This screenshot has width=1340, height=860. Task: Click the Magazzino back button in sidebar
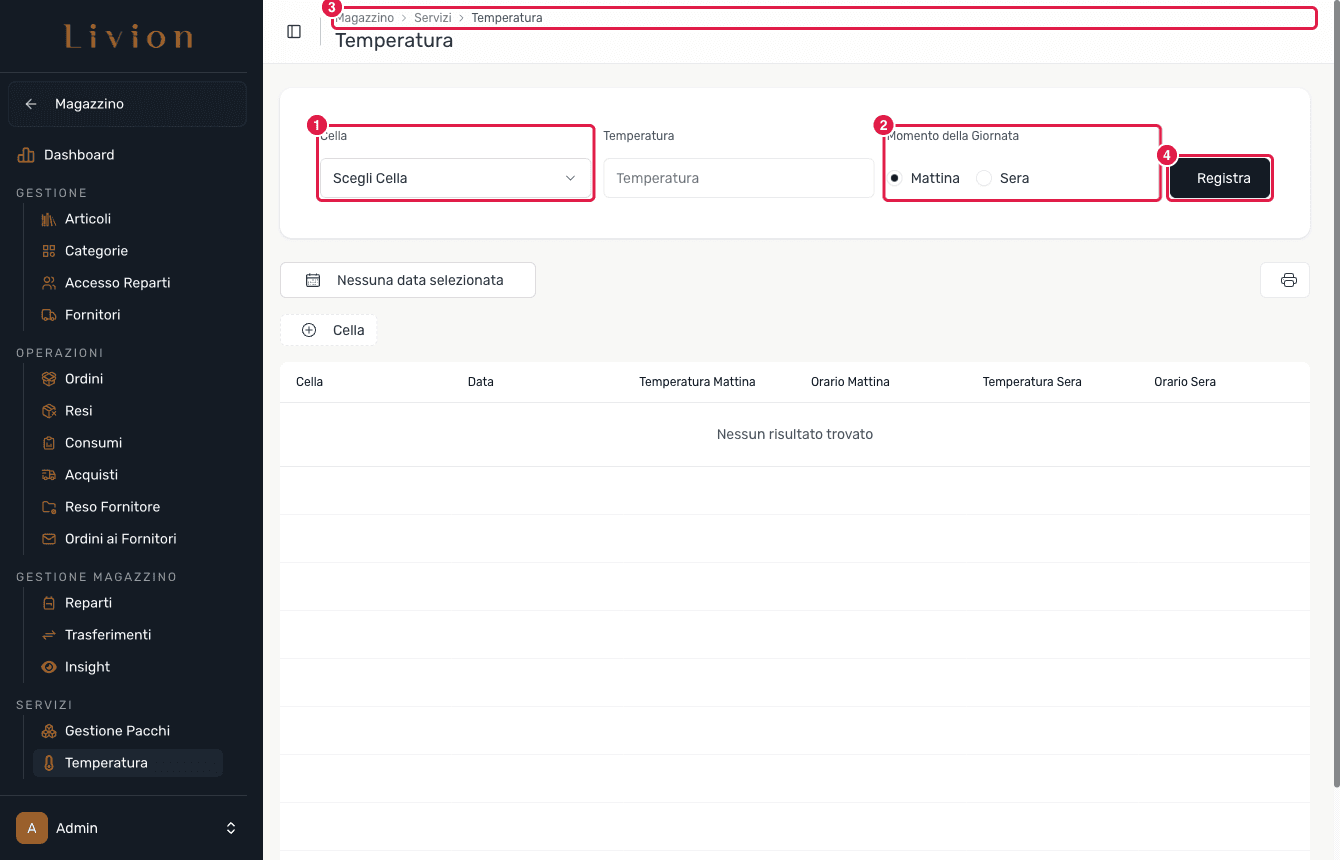tap(127, 104)
